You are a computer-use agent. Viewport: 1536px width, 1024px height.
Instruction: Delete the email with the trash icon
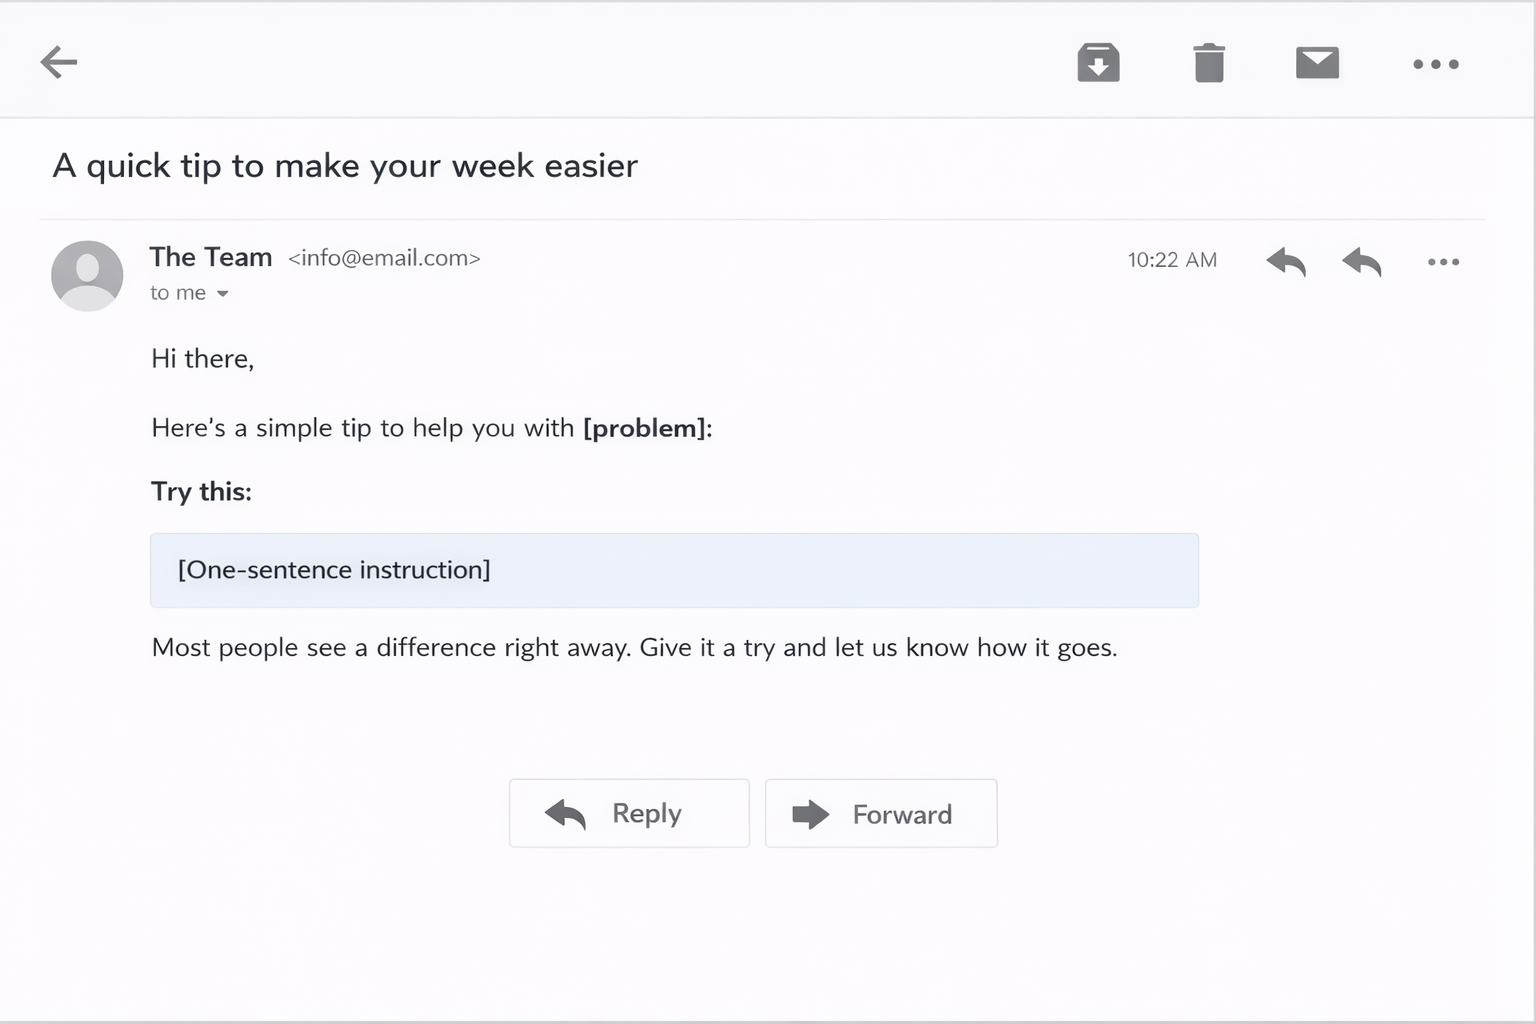1209,63
